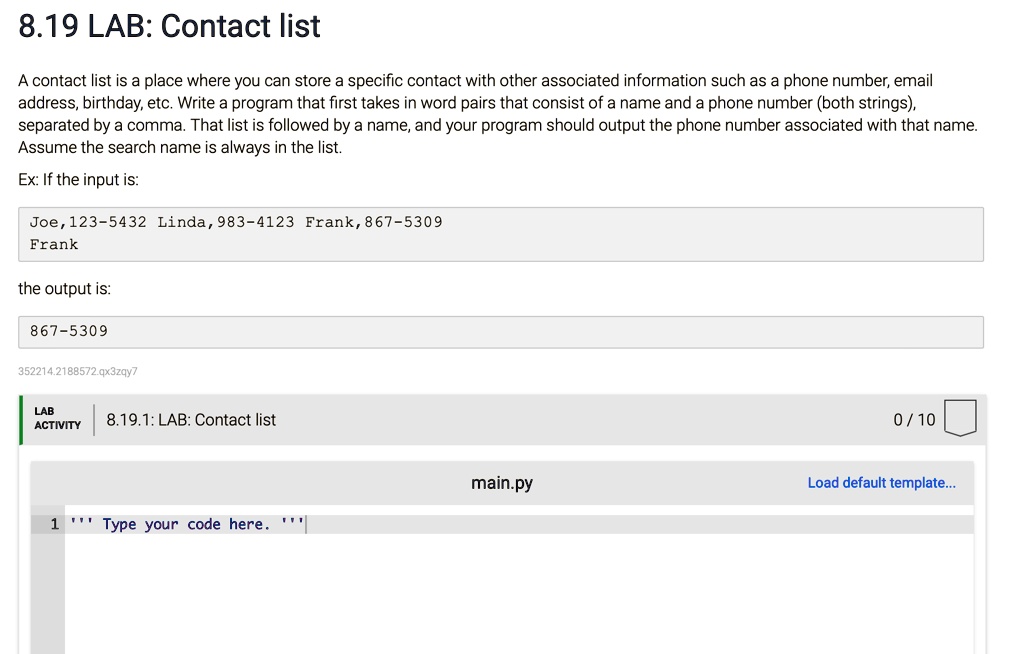Click the Frank line in the input example
The height and width of the screenshot is (654, 1024).
(x=54, y=244)
